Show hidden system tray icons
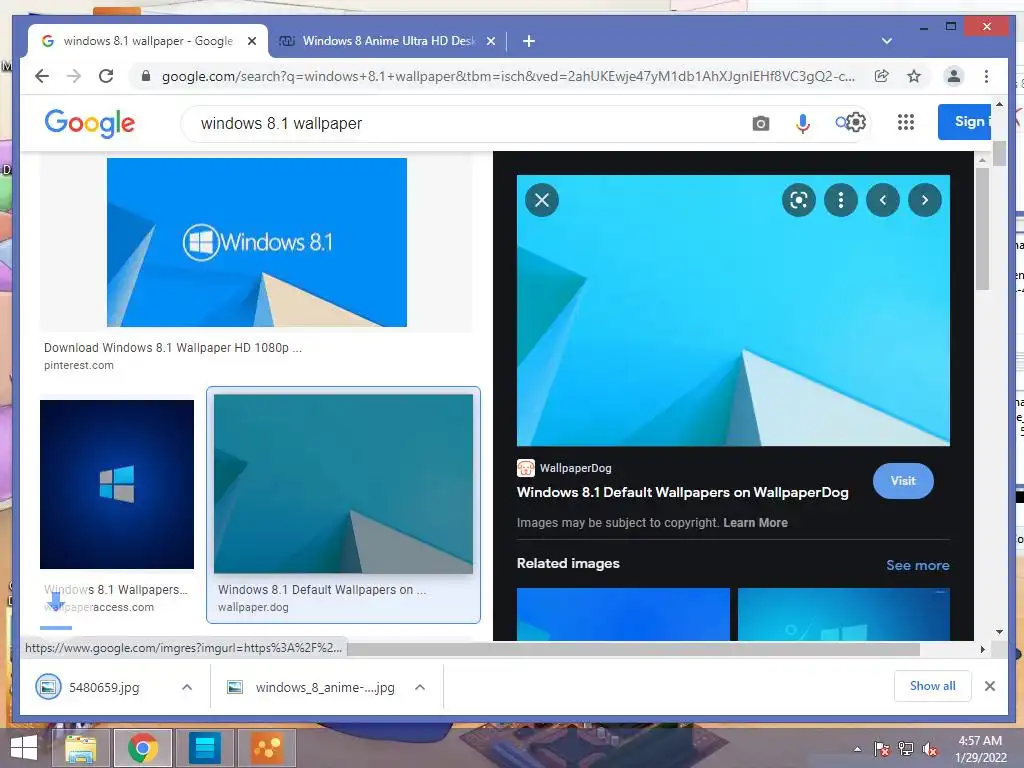The image size is (1024, 768). [857, 750]
